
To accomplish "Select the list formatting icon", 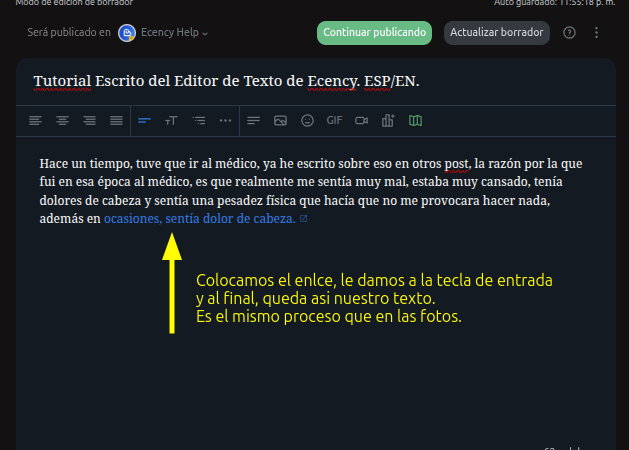I will [x=199, y=121].
